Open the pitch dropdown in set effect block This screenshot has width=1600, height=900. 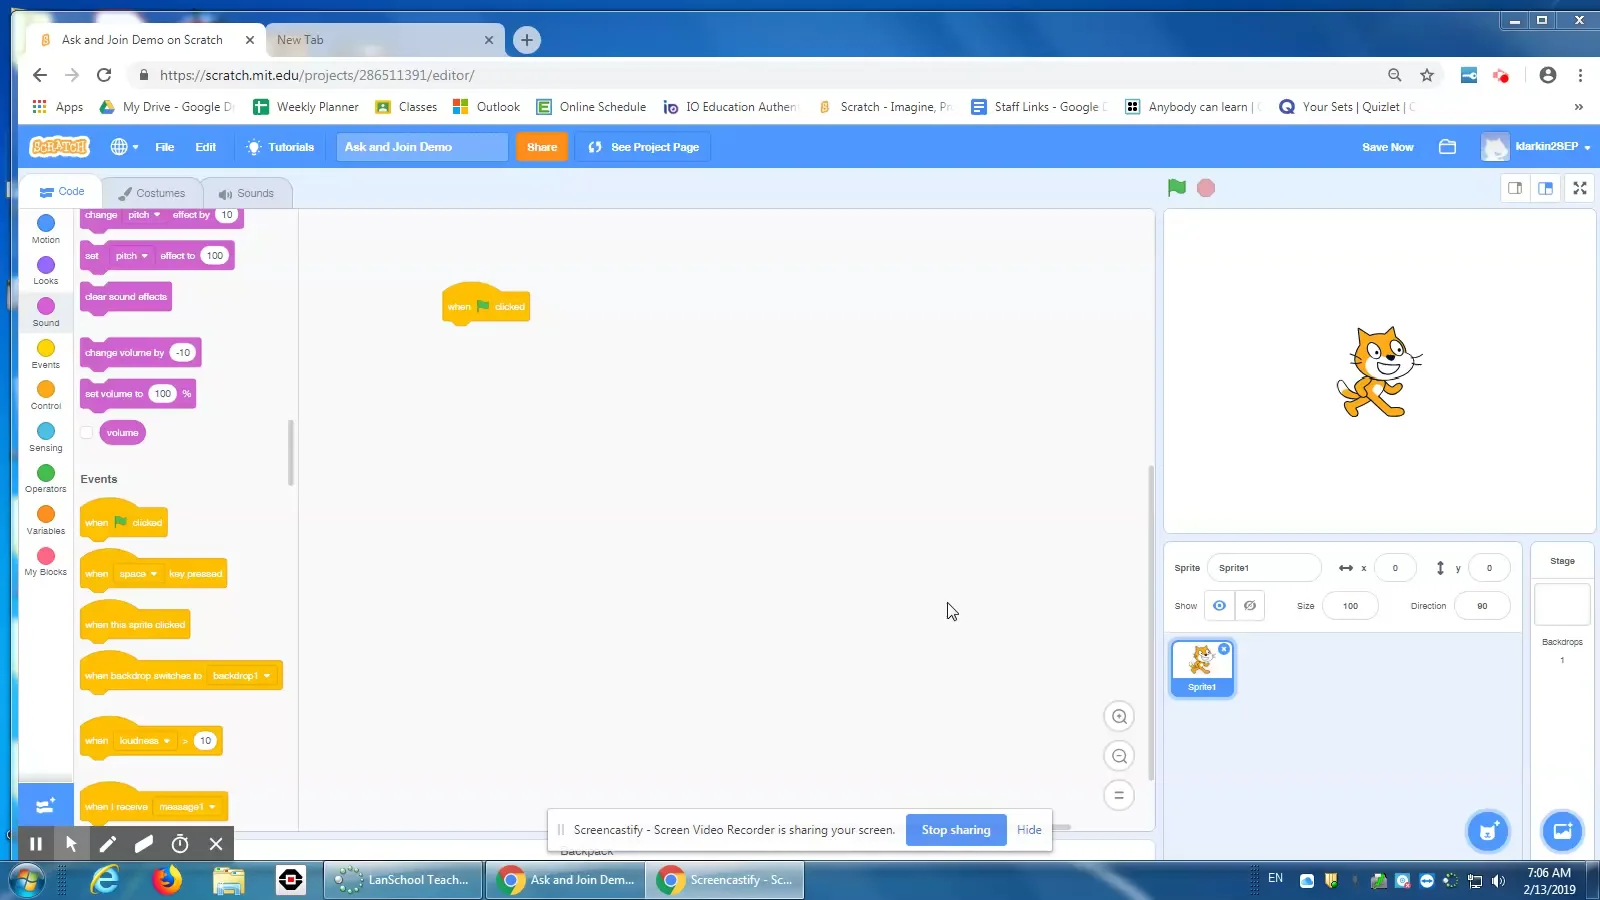pos(131,256)
